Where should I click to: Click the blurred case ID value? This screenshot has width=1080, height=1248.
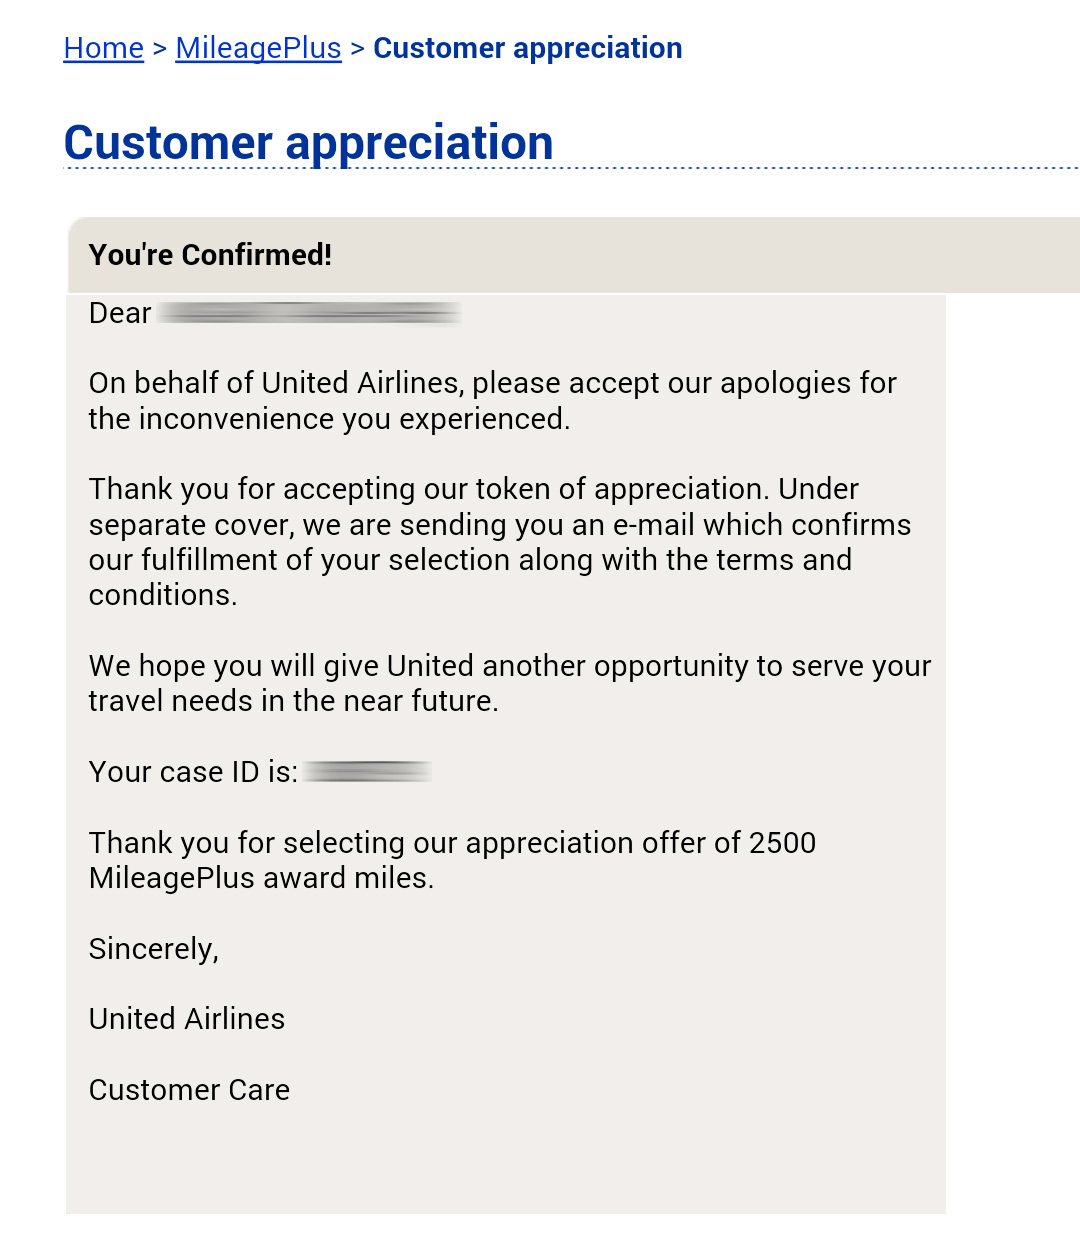pos(368,771)
